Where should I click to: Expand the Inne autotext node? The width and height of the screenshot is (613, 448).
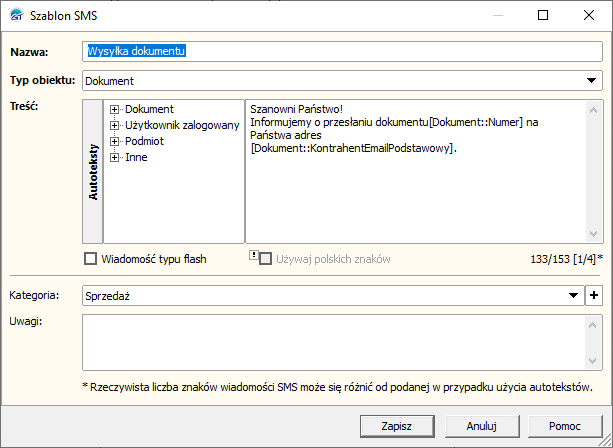115,157
